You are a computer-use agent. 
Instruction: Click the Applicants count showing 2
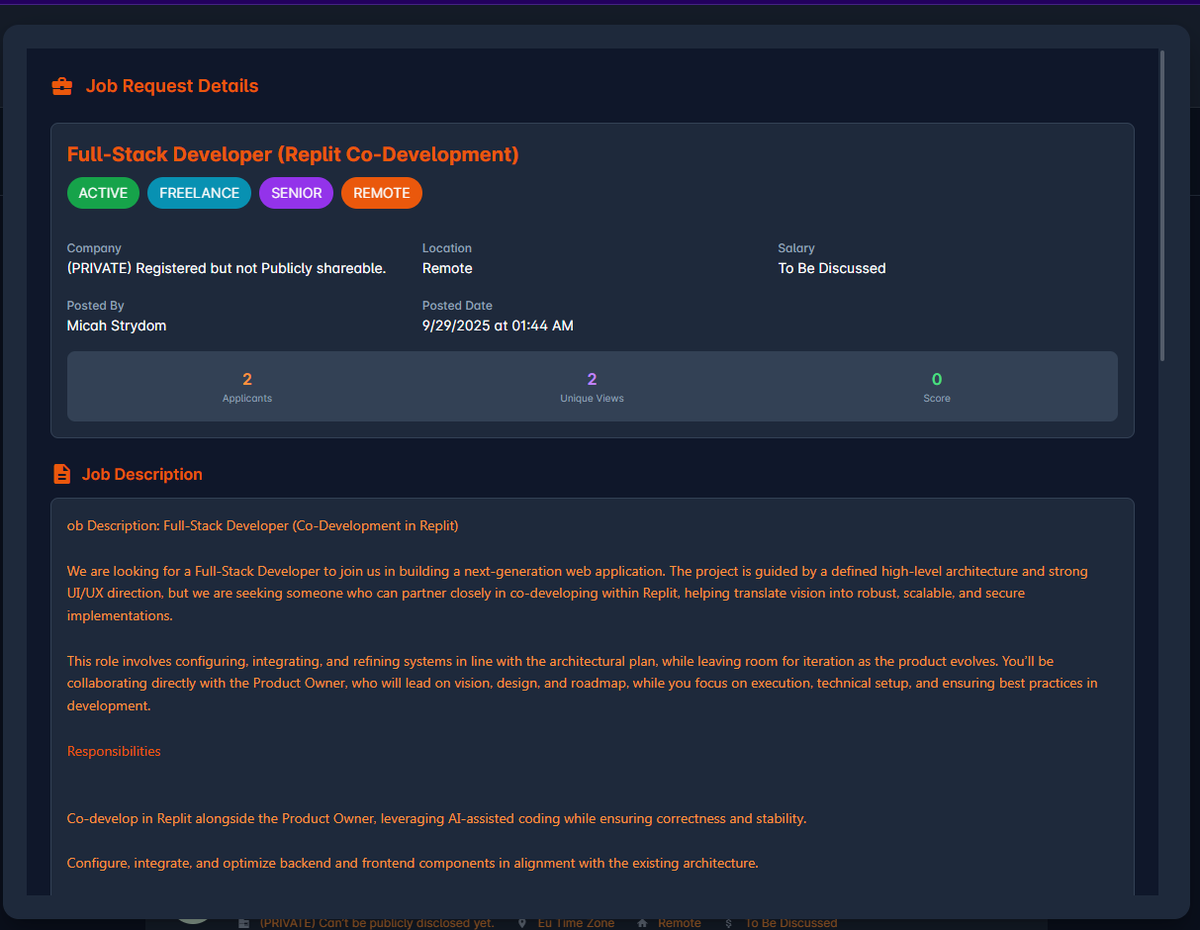[x=247, y=386]
